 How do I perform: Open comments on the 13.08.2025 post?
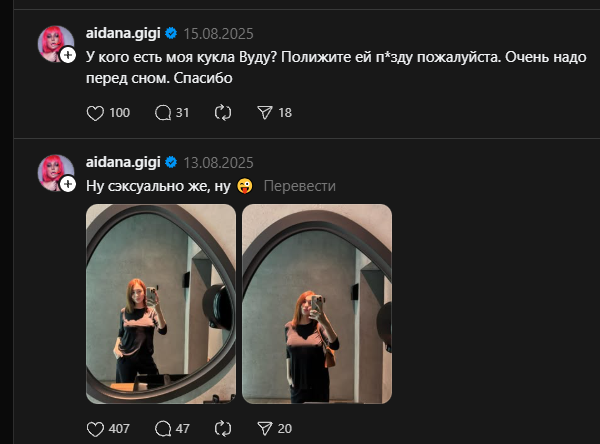point(164,429)
